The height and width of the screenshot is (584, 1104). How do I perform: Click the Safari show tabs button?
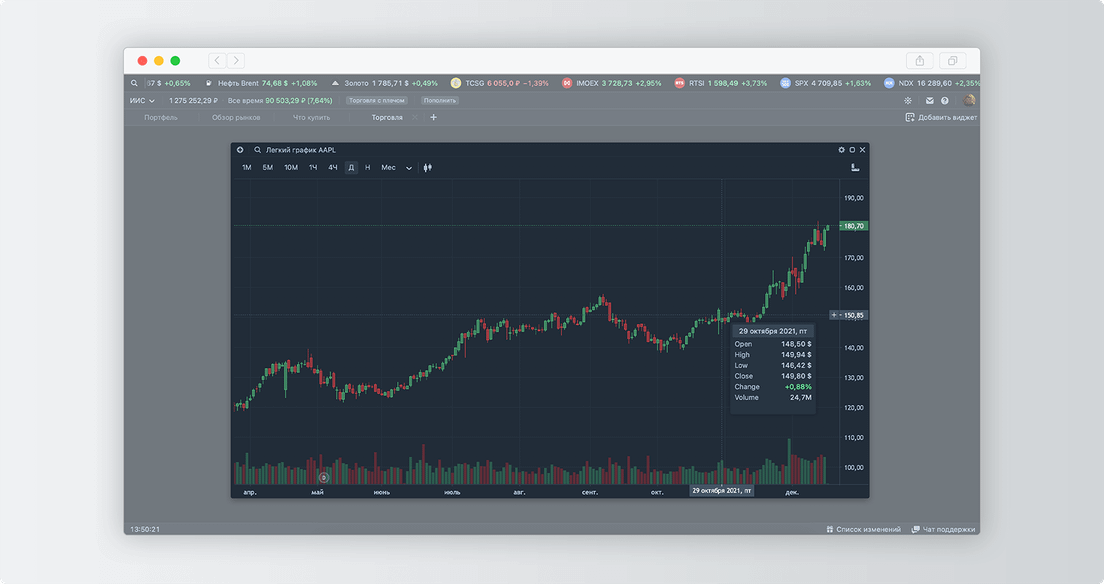(953, 61)
